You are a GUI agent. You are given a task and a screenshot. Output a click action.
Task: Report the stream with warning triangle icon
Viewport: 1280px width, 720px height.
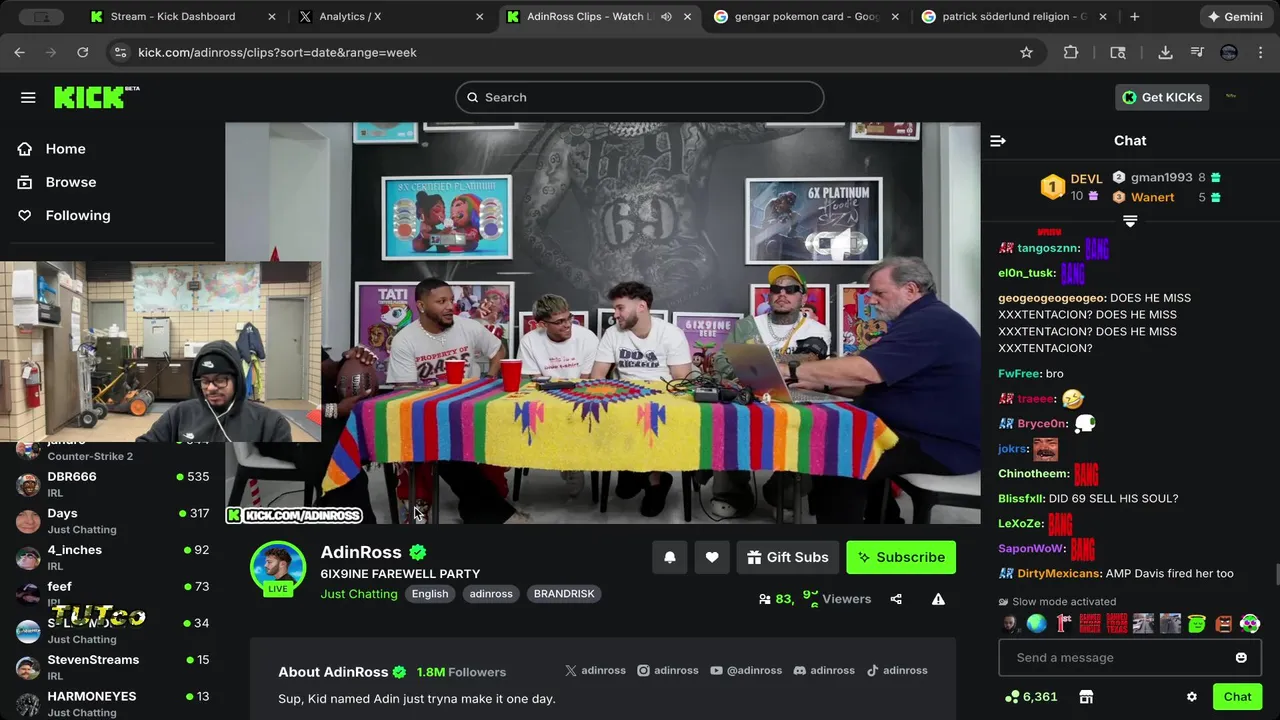(938, 599)
